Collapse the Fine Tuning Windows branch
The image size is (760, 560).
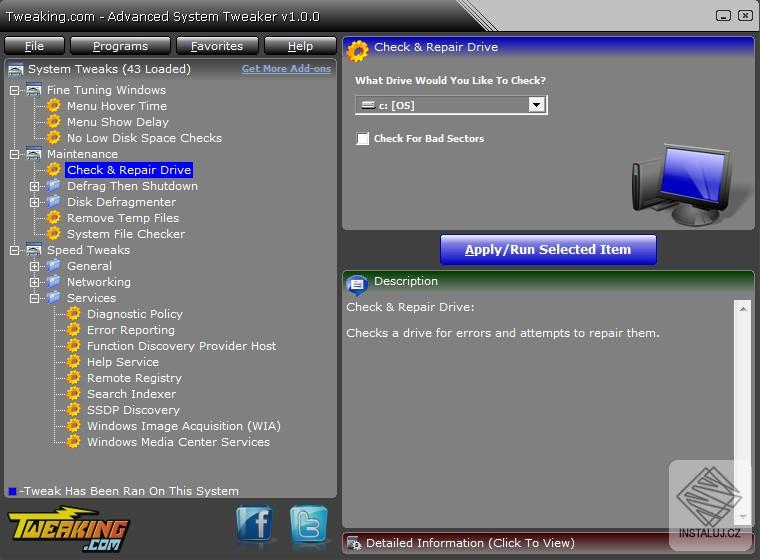click(15, 90)
